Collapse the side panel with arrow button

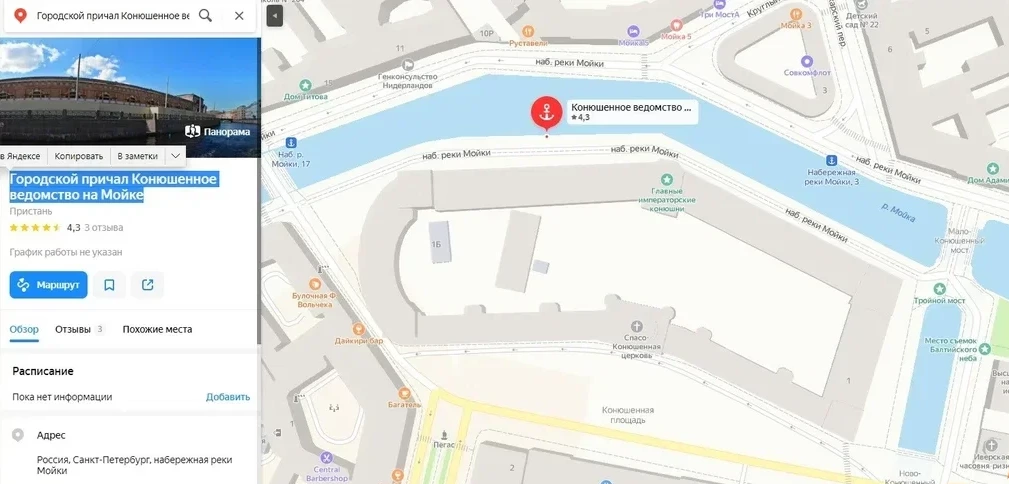(x=275, y=15)
